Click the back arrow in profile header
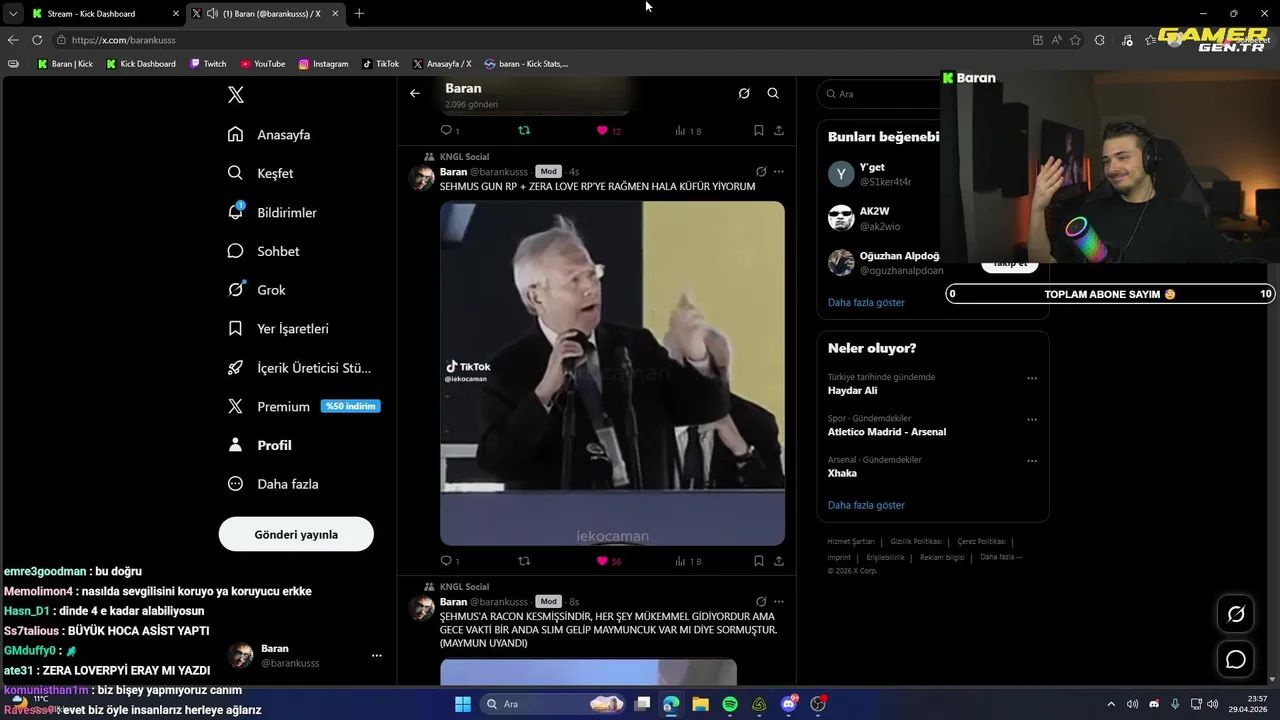1280x720 pixels. pyautogui.click(x=415, y=93)
